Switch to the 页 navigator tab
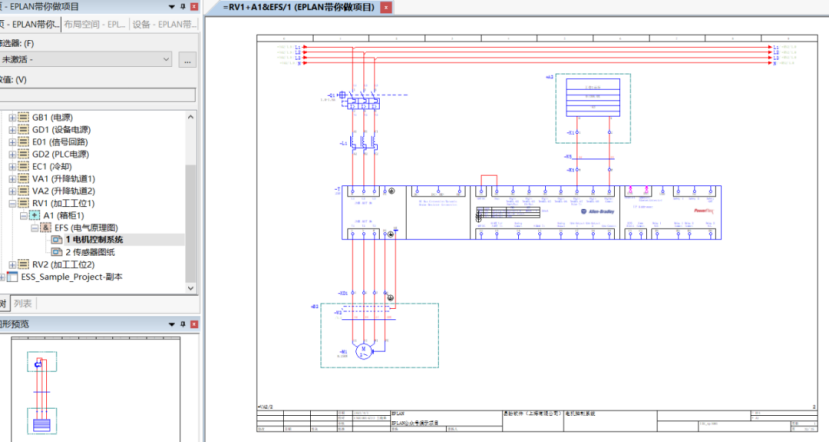Screen dimensions: 830x442 (x=30, y=24)
